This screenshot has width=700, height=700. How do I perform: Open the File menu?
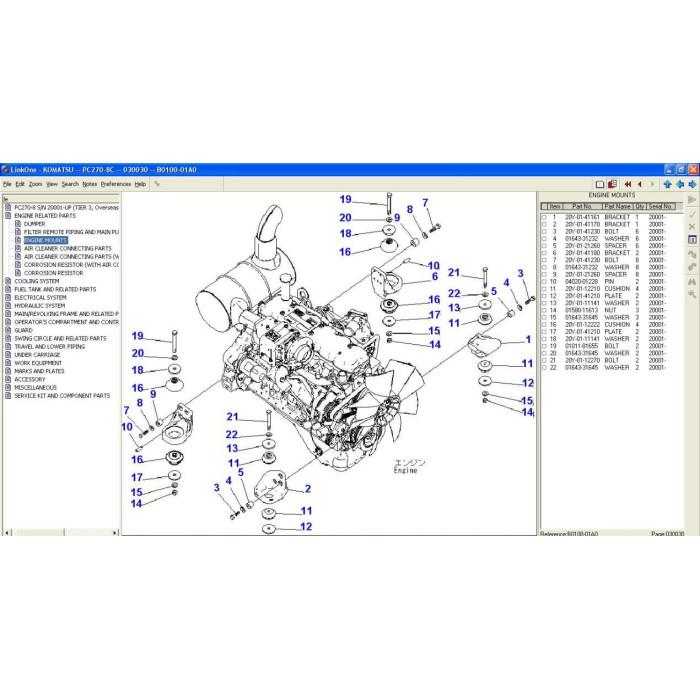tap(7, 184)
